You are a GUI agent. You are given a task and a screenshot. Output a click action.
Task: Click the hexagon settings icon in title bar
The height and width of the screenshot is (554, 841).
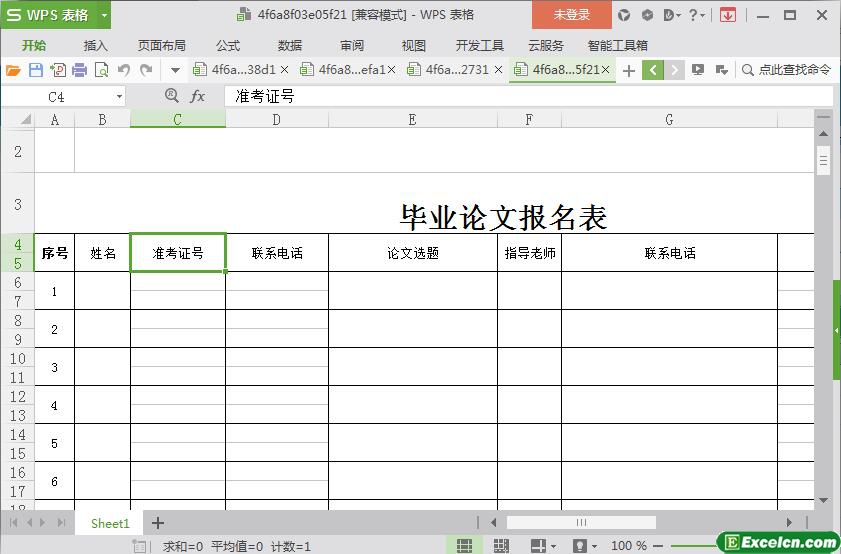647,16
